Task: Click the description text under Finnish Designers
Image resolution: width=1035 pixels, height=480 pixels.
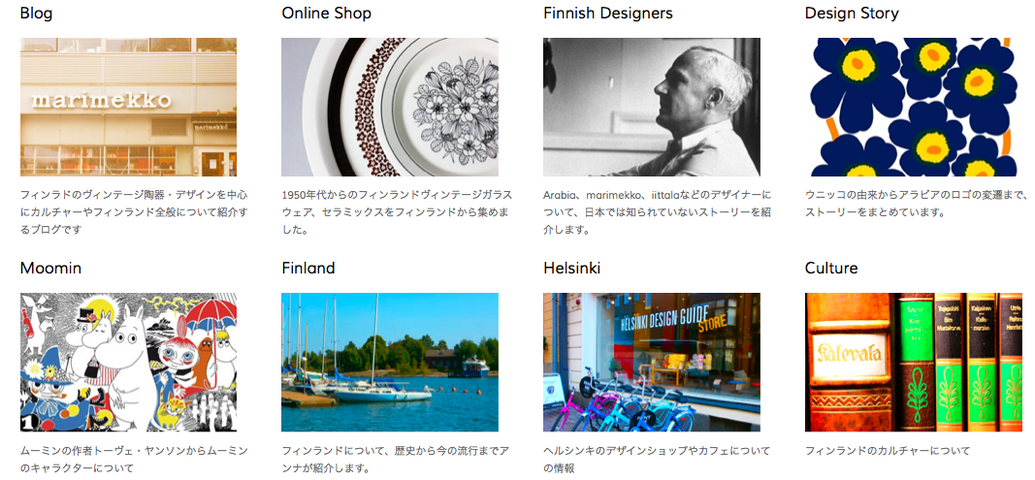Action: (657, 213)
